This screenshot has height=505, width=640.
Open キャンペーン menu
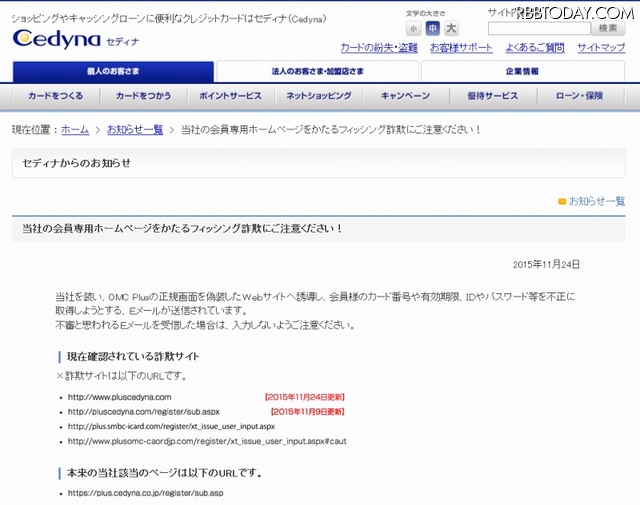pos(405,96)
